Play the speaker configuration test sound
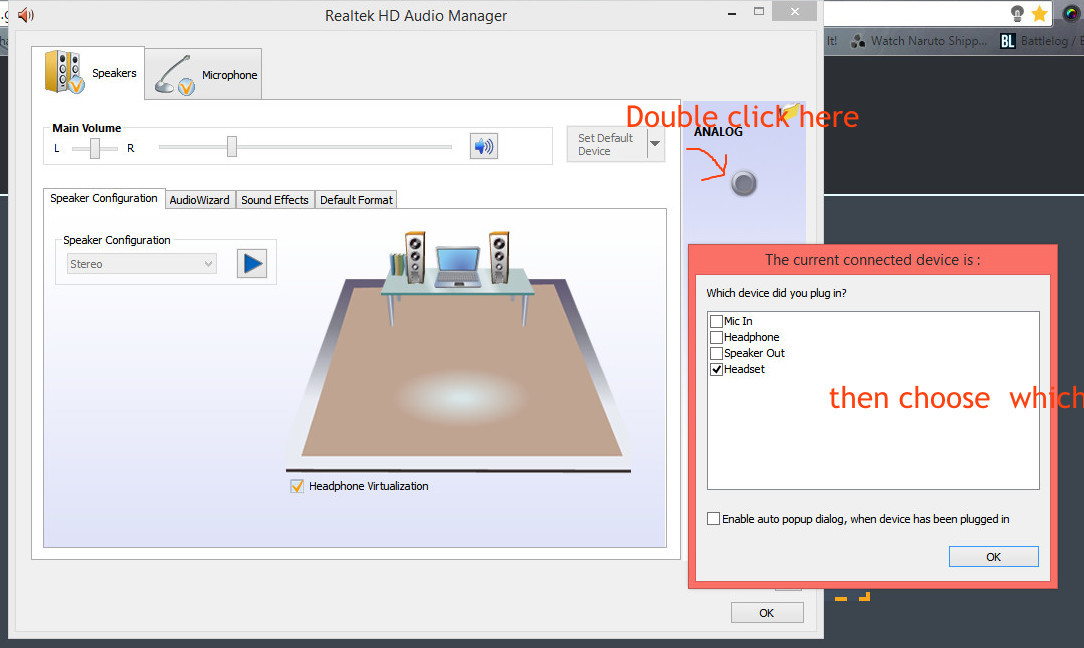The image size is (1084, 648). pos(252,263)
